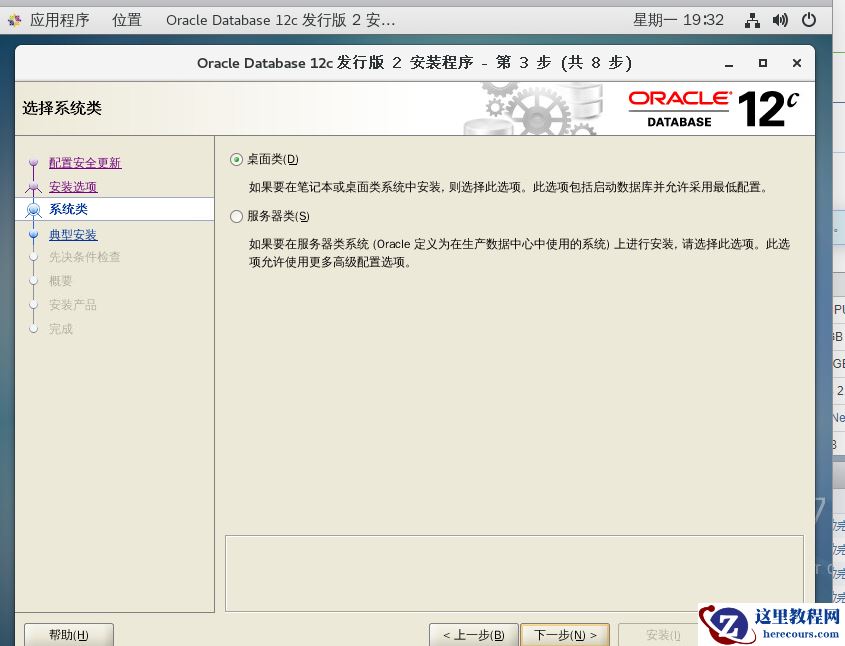This screenshot has height=646, width=845.
Task: Click the 服务器类 description text
Action: point(519,253)
